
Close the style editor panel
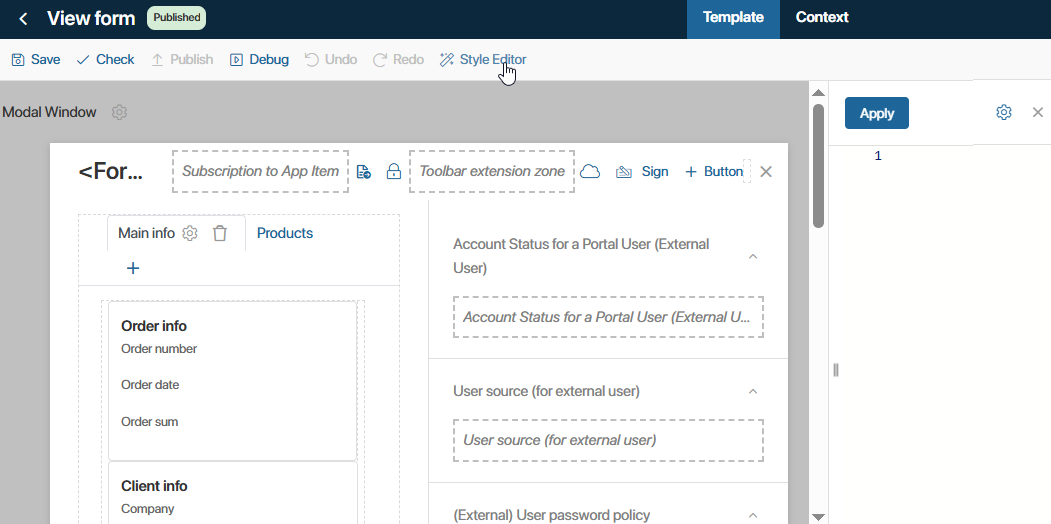click(x=1038, y=112)
